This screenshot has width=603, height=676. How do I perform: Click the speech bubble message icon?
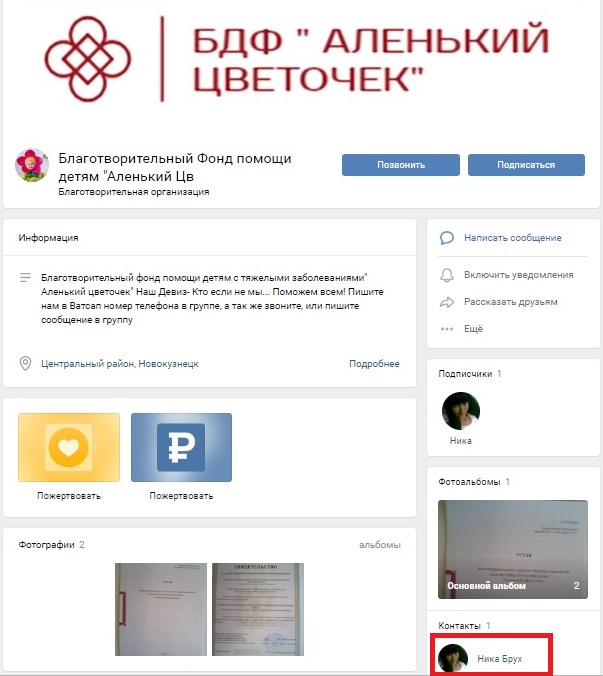pyautogui.click(x=447, y=238)
